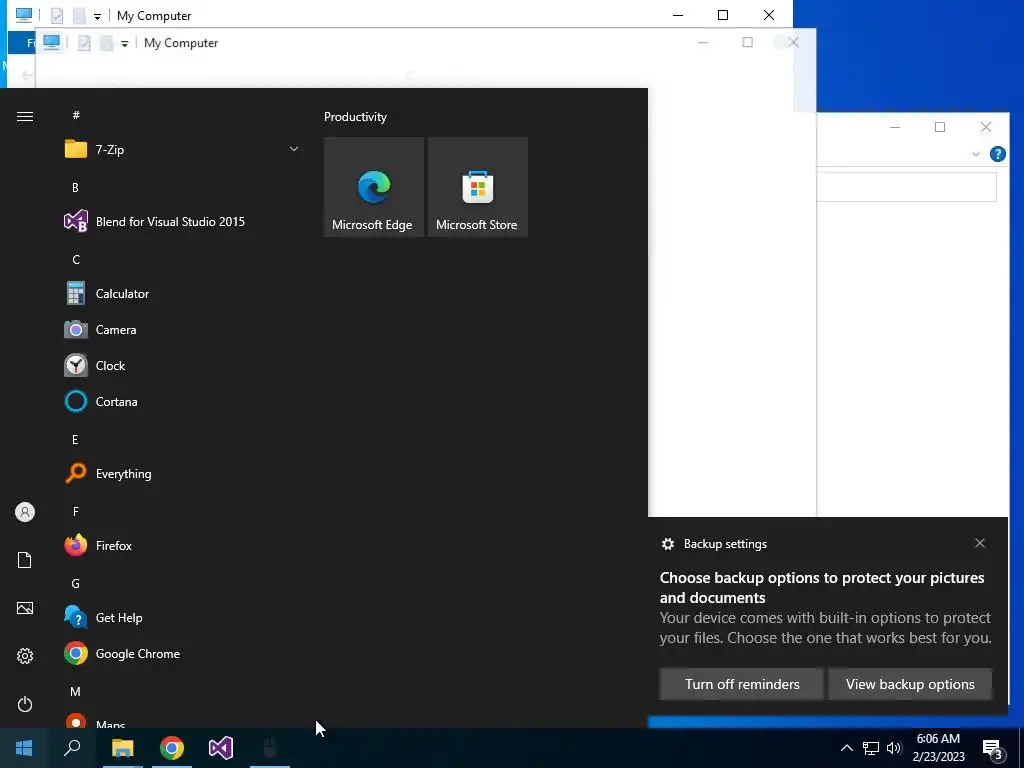Expand the 7-Zip folder chevron
Image resolution: width=1024 pixels, height=768 pixels.
click(x=294, y=150)
